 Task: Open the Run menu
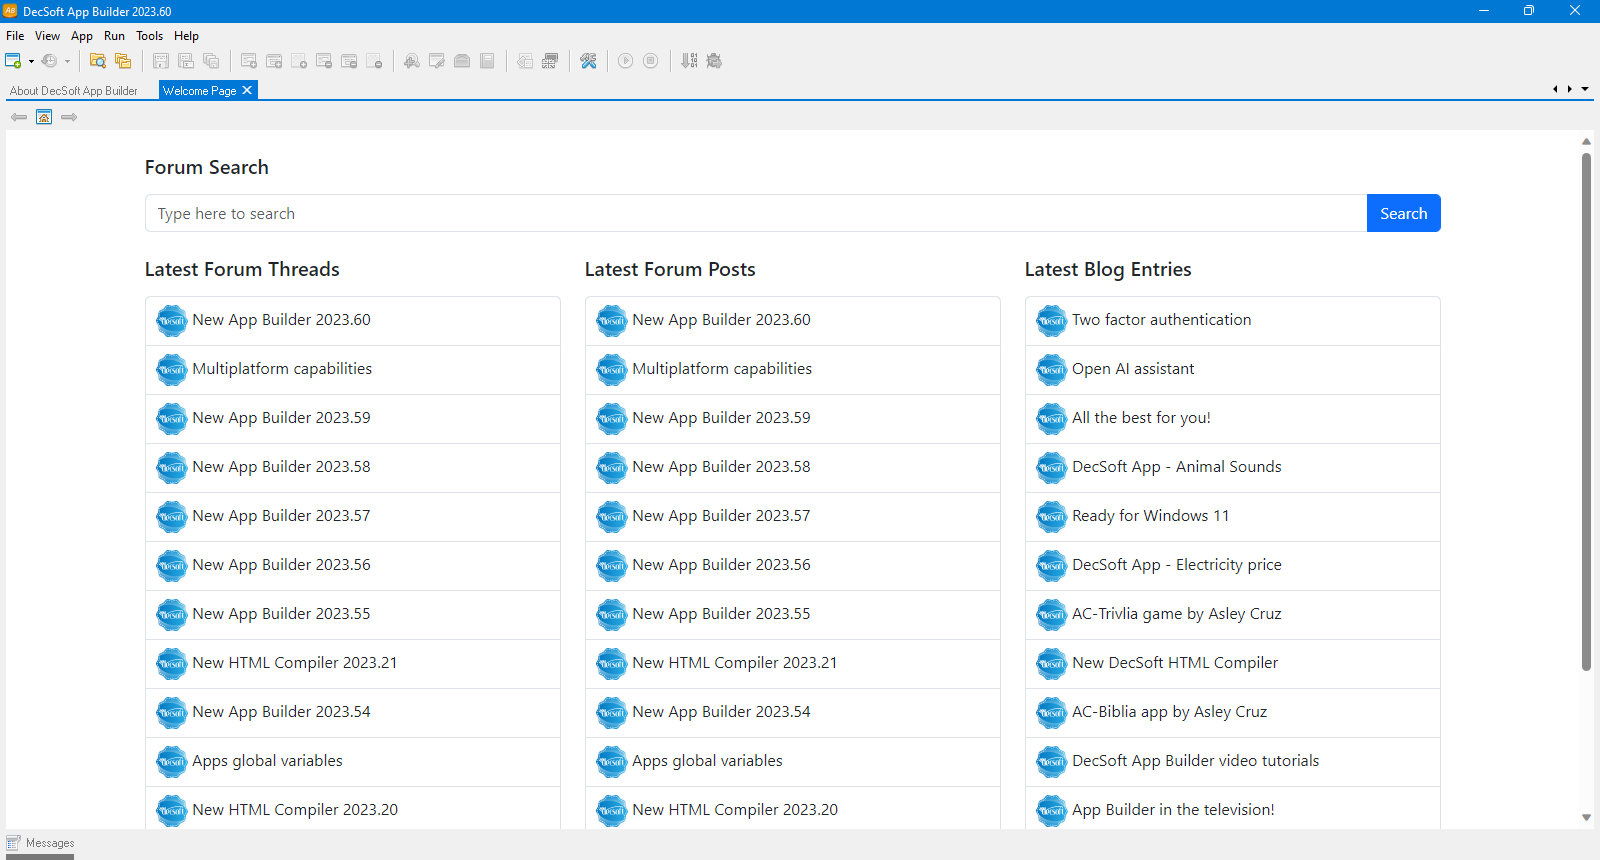(115, 36)
